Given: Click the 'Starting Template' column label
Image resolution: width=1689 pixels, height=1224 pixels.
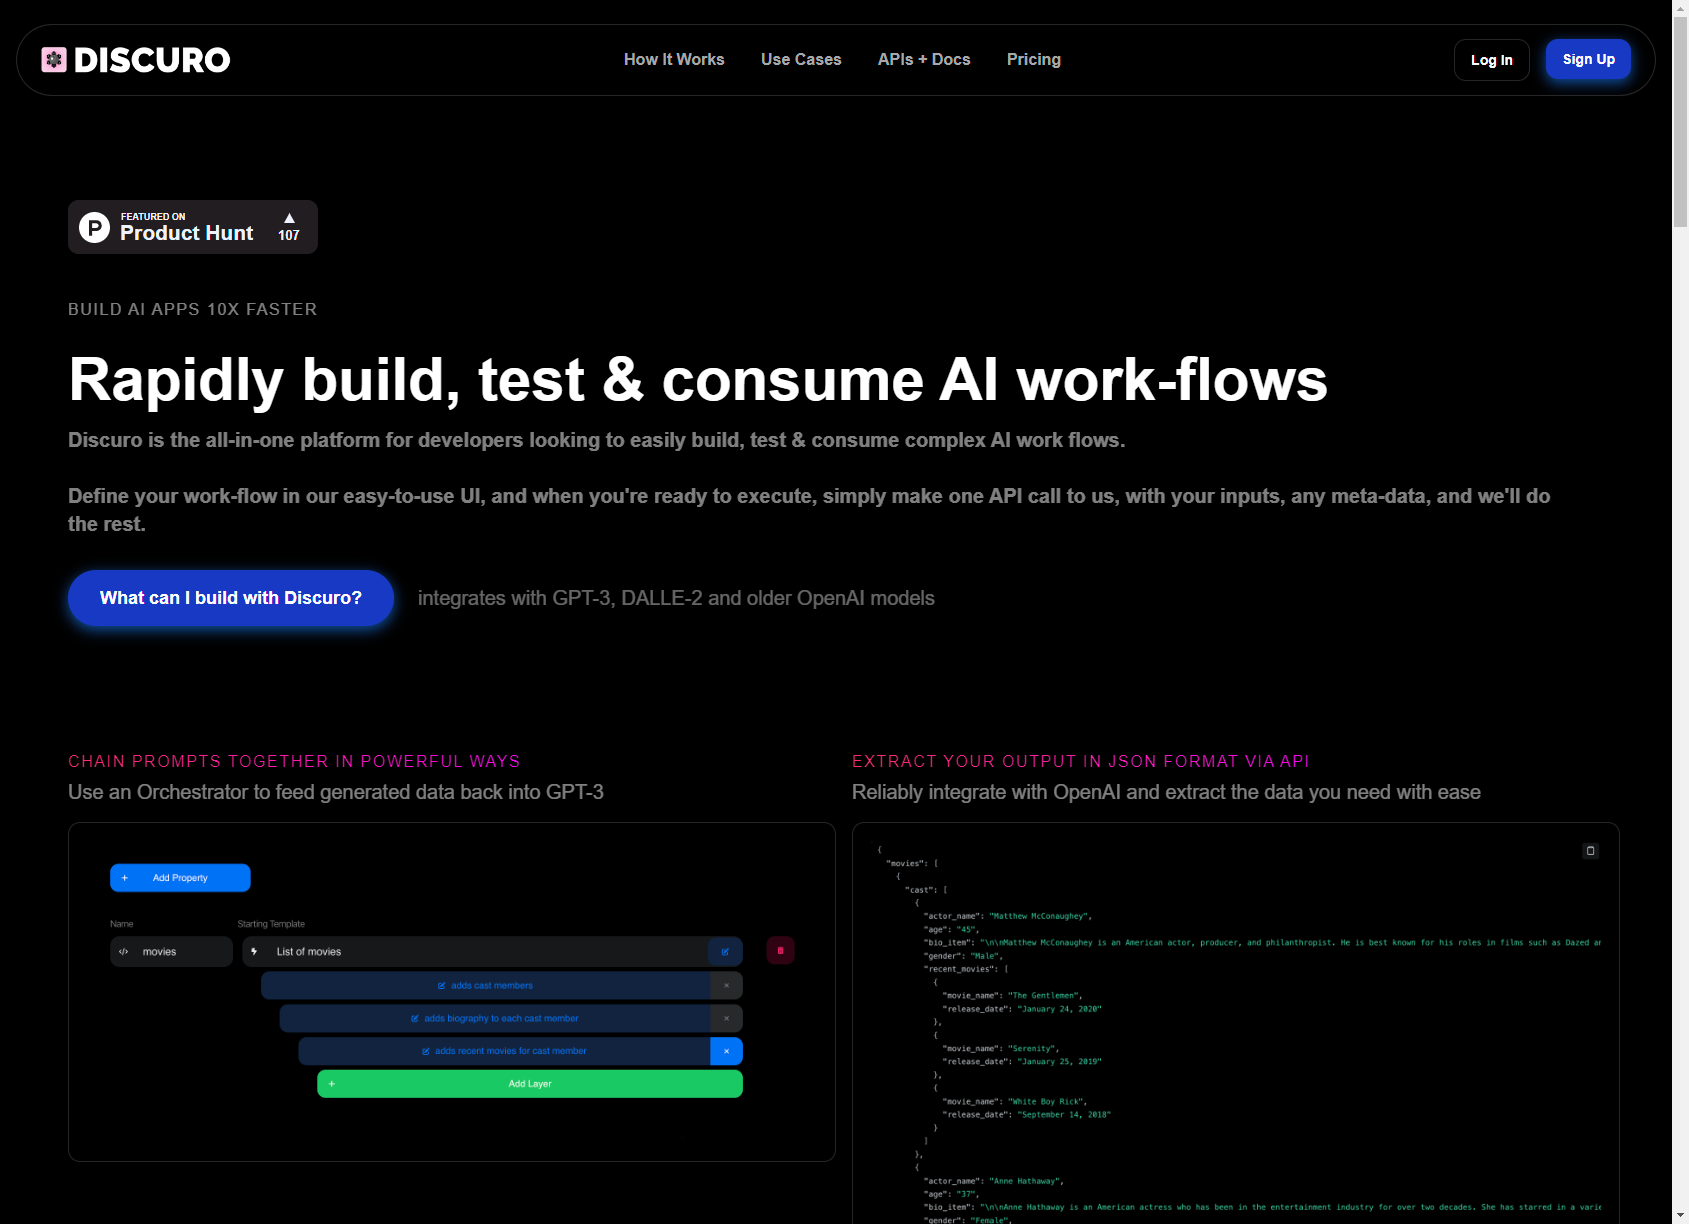Looking at the screenshot, I should tap(271, 924).
